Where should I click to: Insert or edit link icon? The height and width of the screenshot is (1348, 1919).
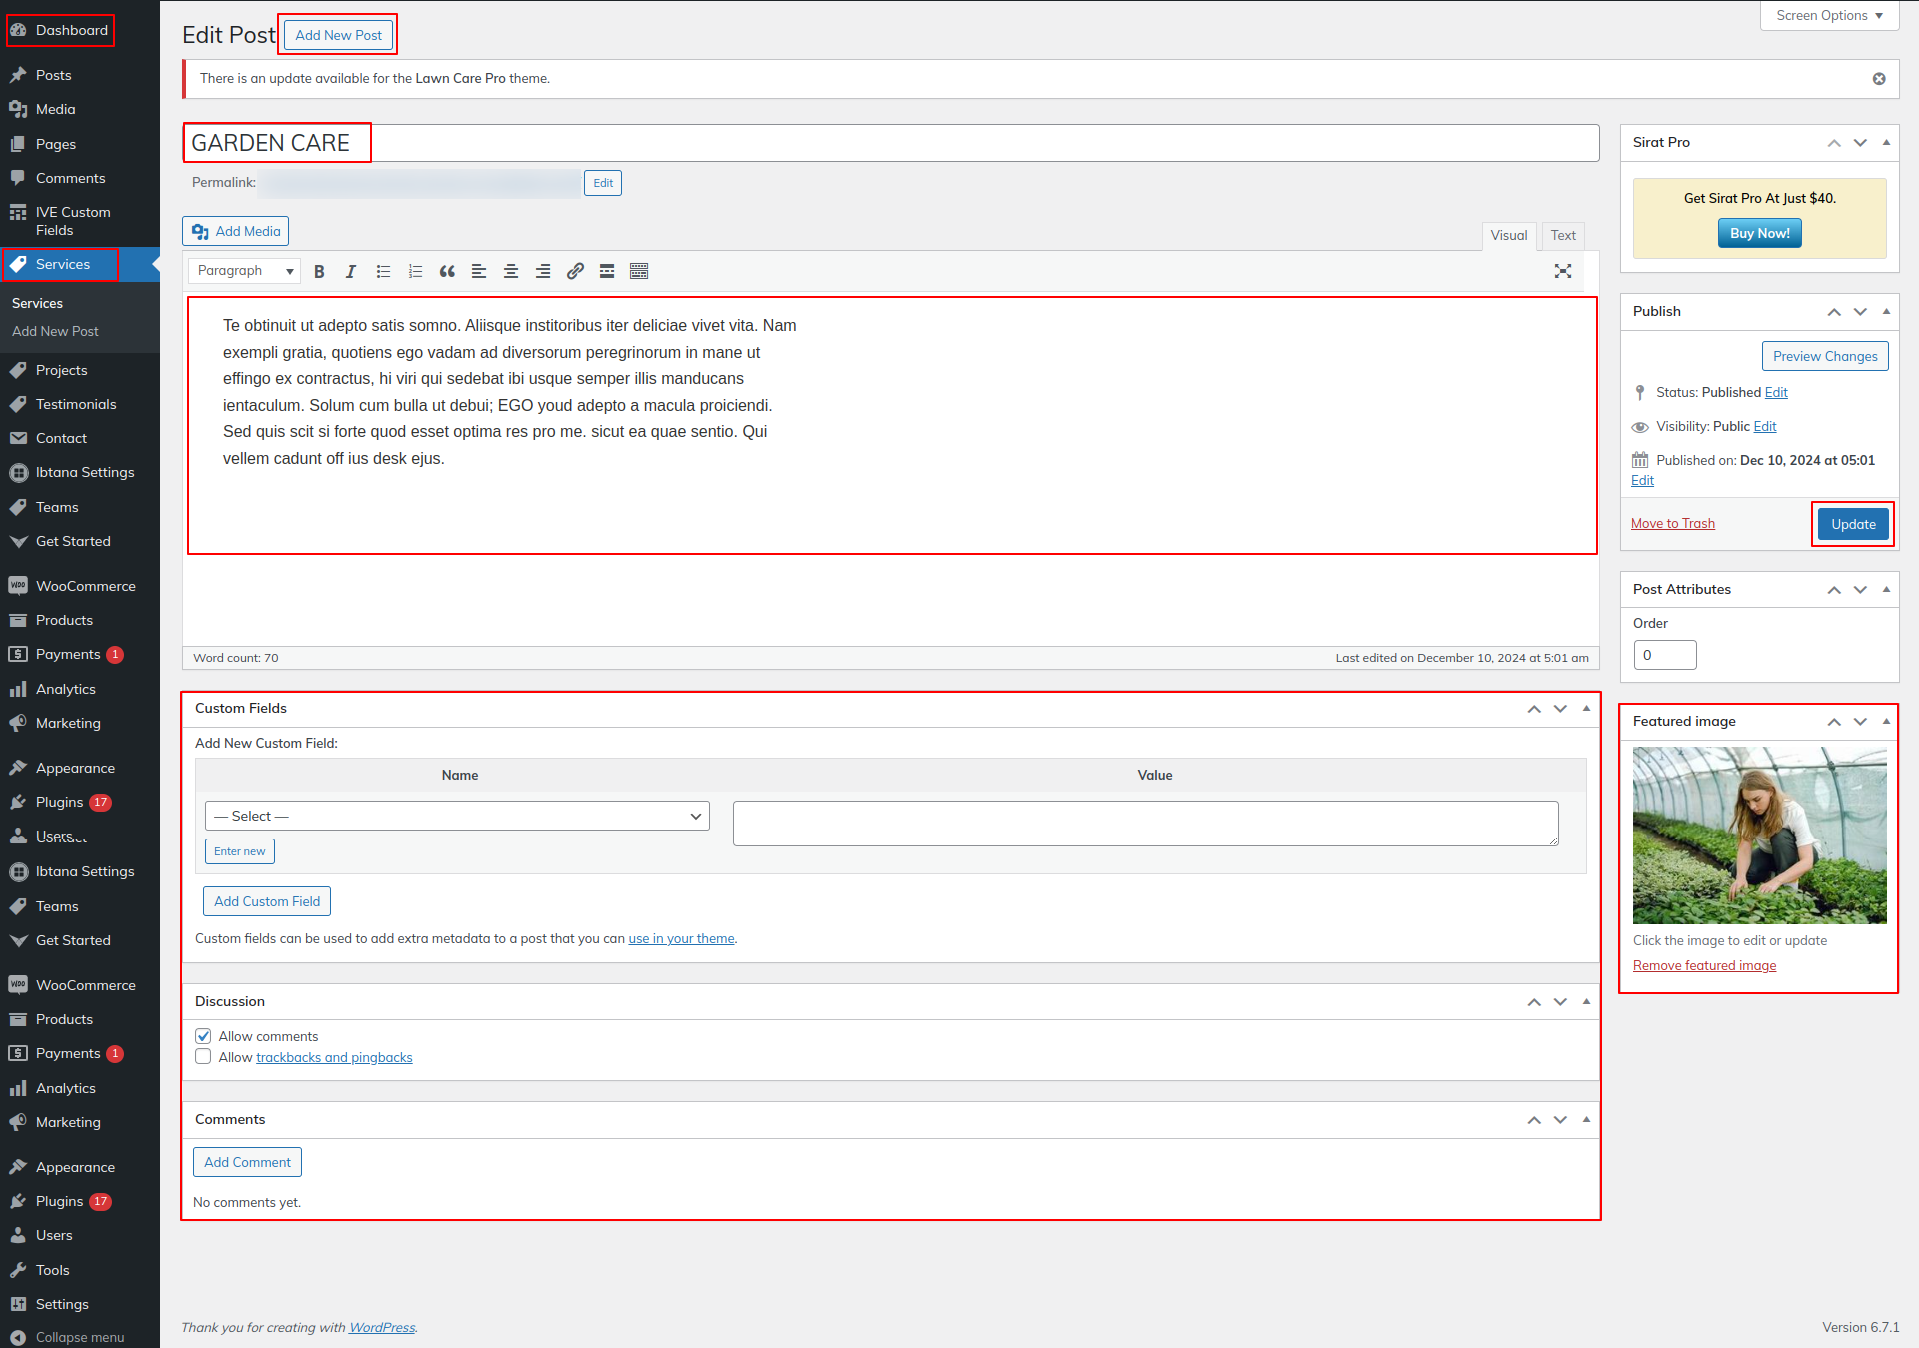[575, 271]
